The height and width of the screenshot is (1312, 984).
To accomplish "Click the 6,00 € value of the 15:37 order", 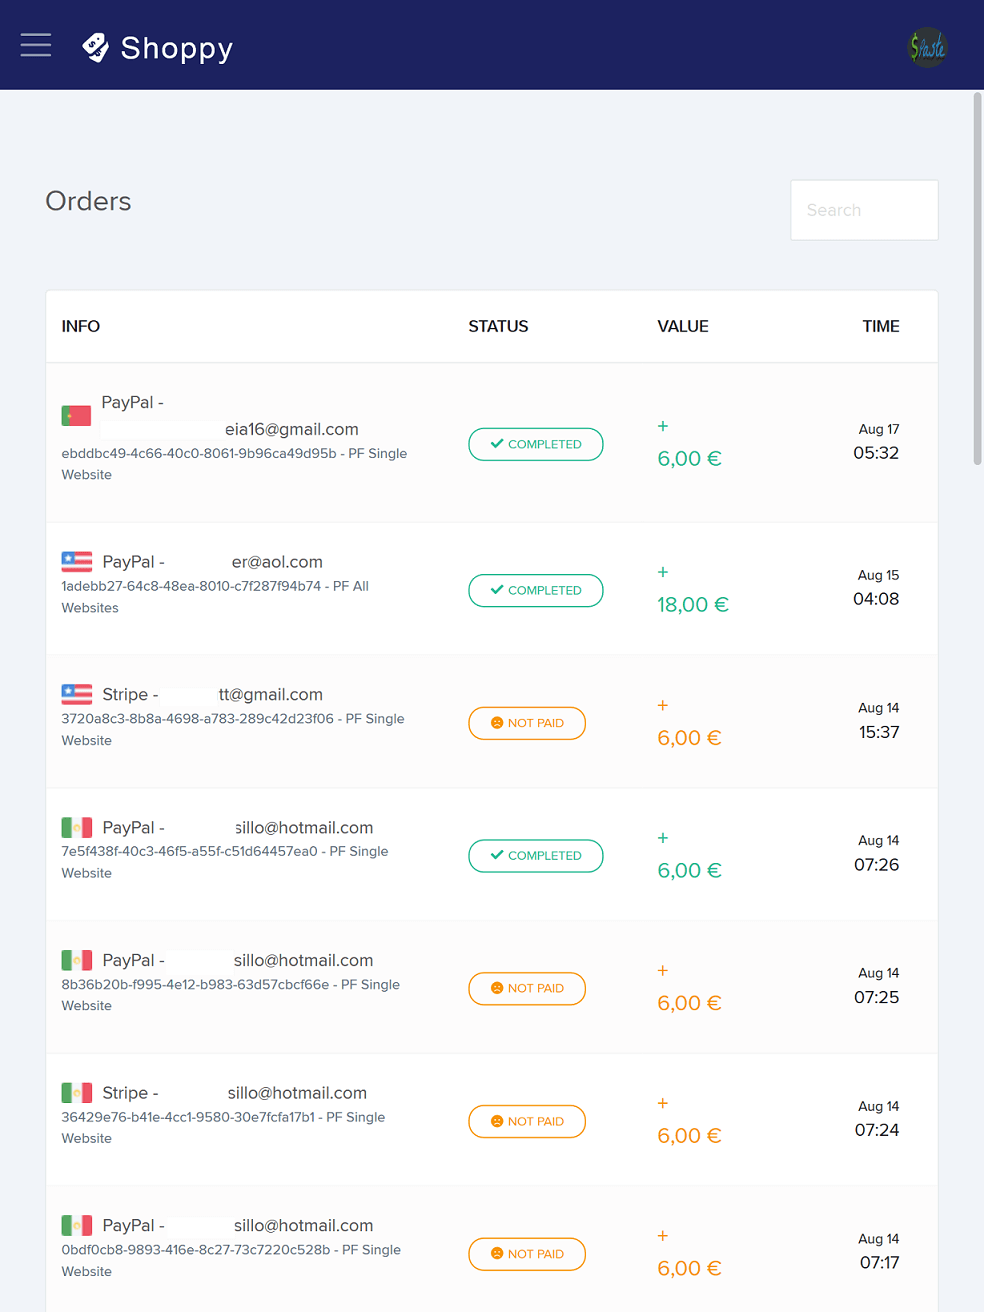I will 690,738.
